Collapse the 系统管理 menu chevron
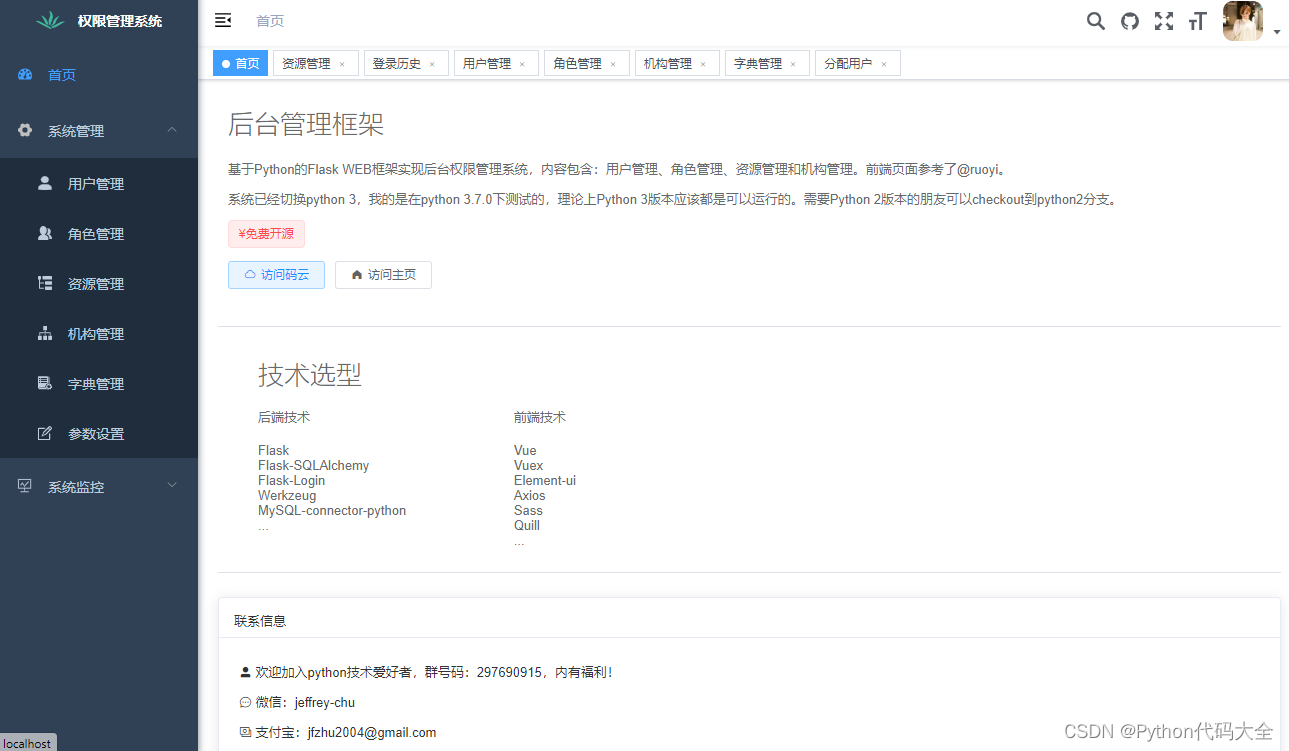 point(172,130)
